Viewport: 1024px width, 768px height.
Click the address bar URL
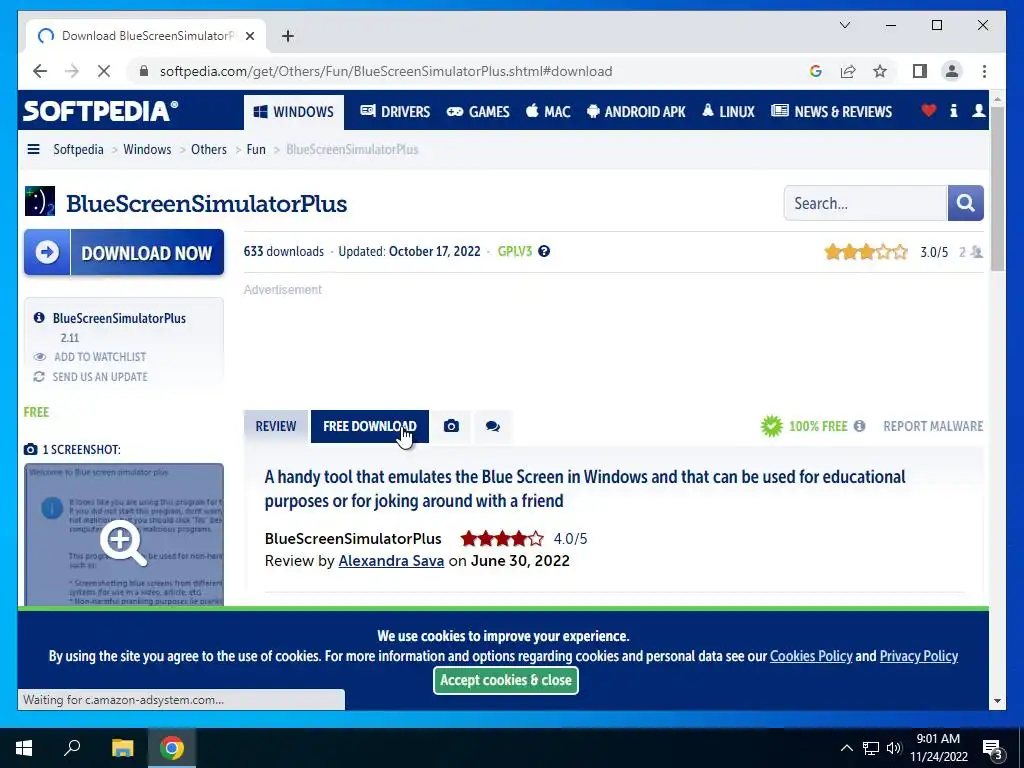point(386,71)
